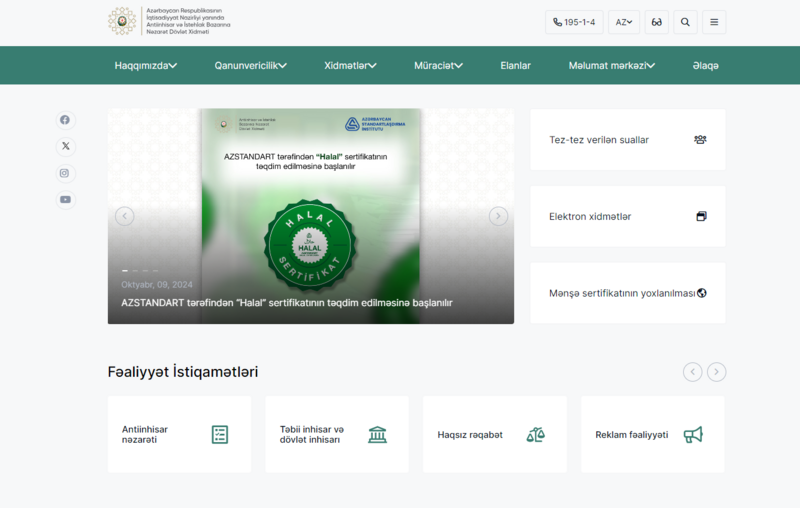The image size is (800, 508).
Task: Select the second slider indicator dash
Action: tap(135, 271)
